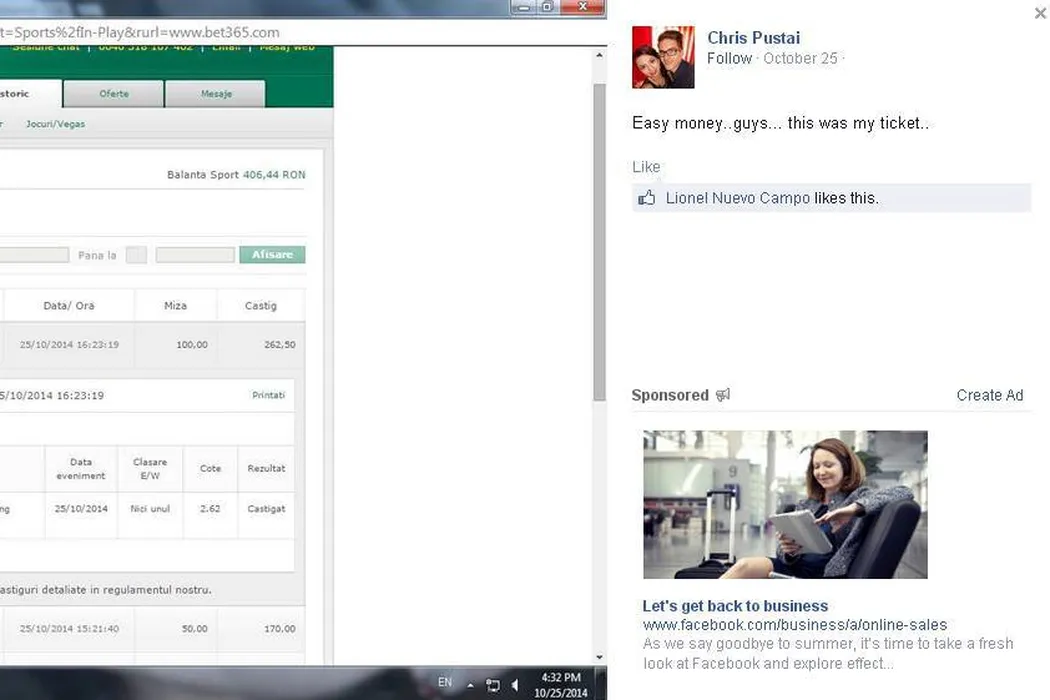Click the 'Pana la' end date input field
This screenshot has width=1050, height=700.
[x=195, y=255]
